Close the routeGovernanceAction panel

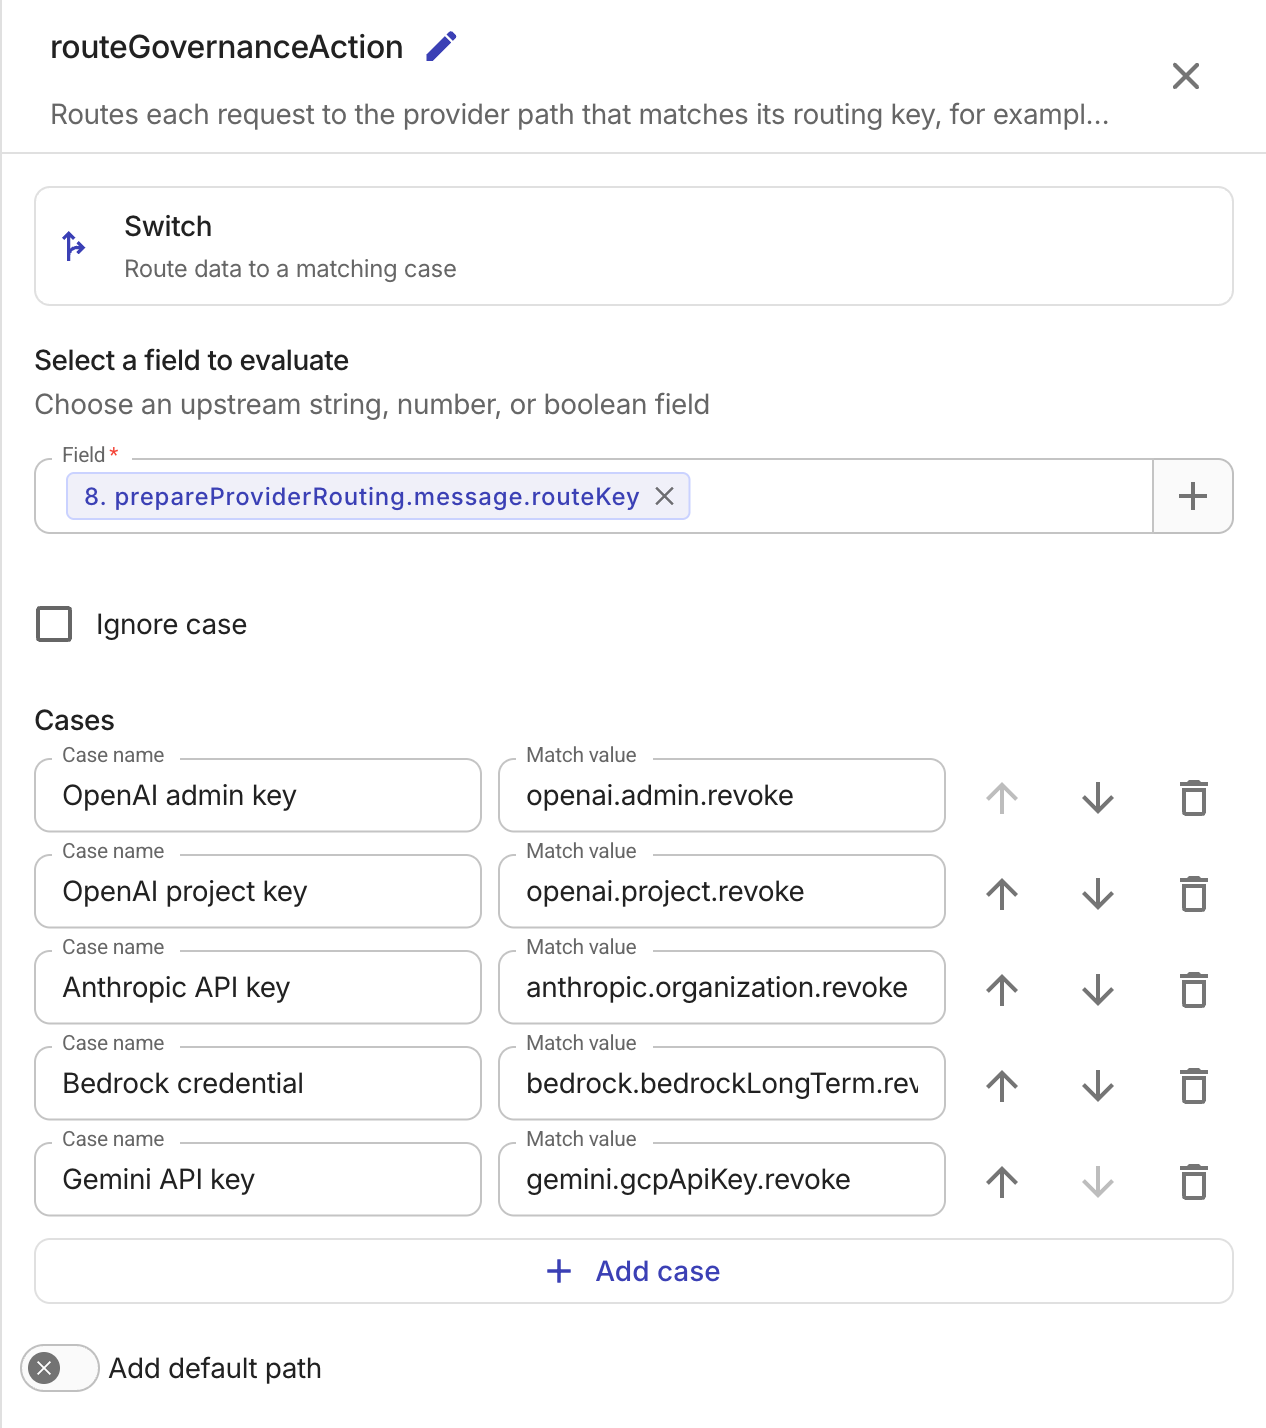click(1185, 76)
